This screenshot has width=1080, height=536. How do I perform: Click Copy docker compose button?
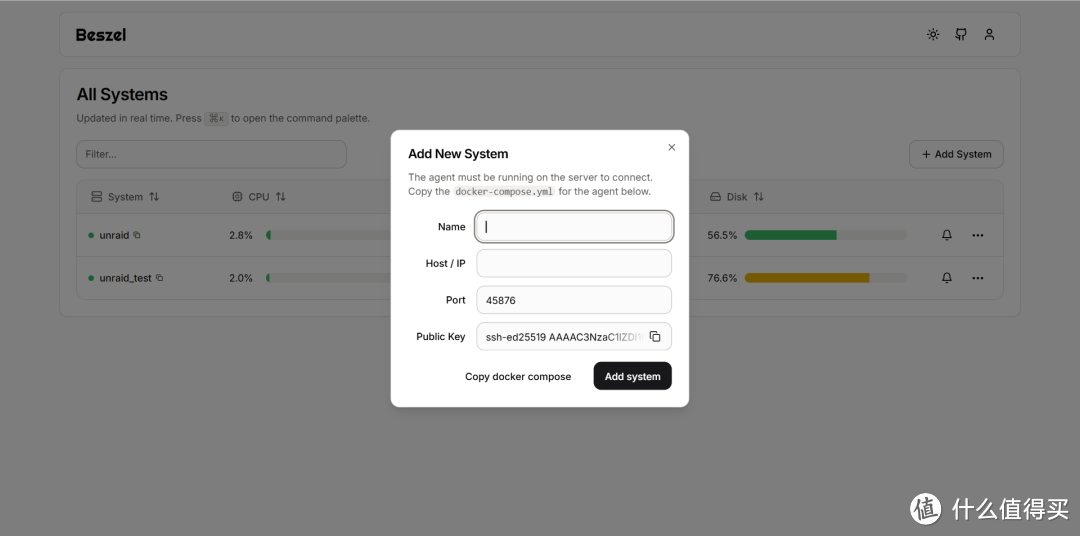pos(518,377)
